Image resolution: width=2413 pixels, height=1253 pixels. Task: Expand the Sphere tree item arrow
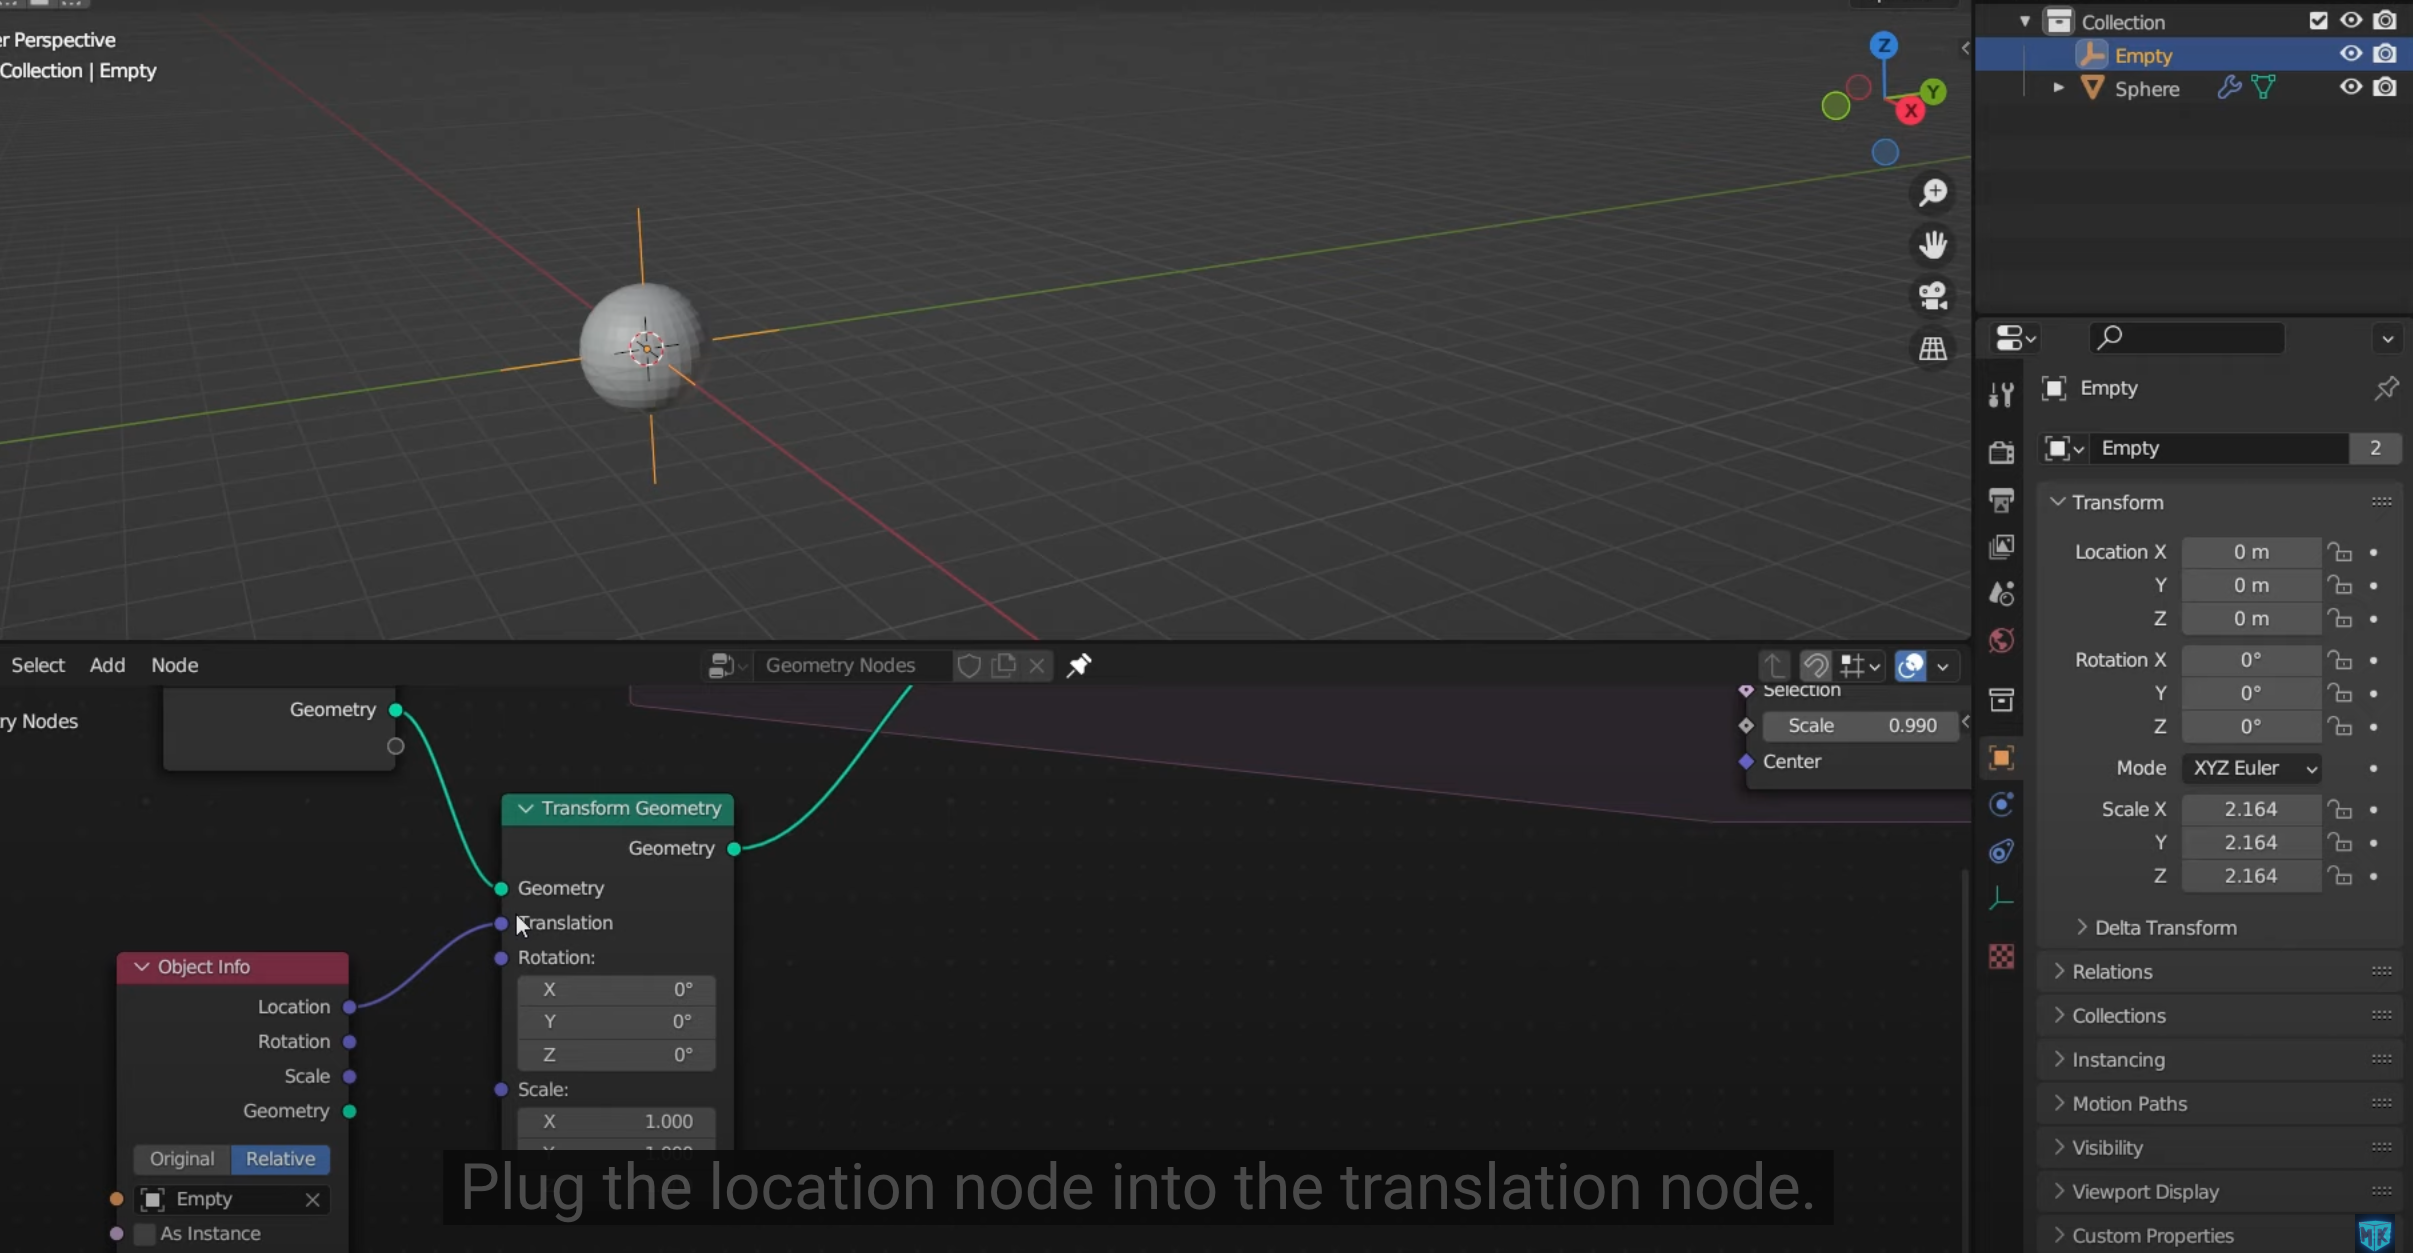coord(2057,88)
